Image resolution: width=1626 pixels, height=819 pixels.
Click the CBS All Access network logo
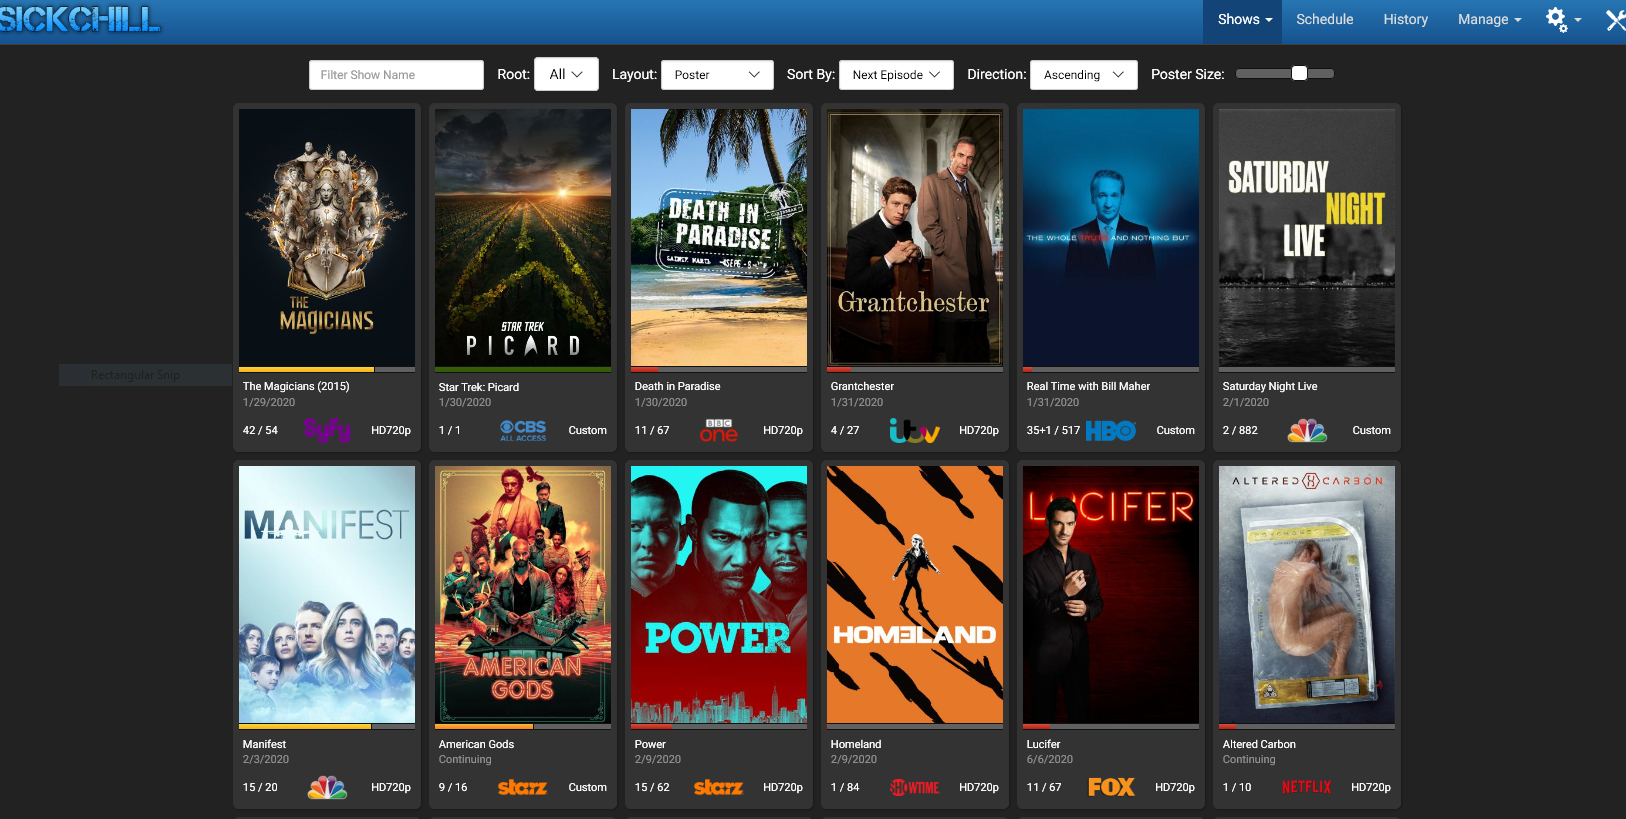click(523, 430)
